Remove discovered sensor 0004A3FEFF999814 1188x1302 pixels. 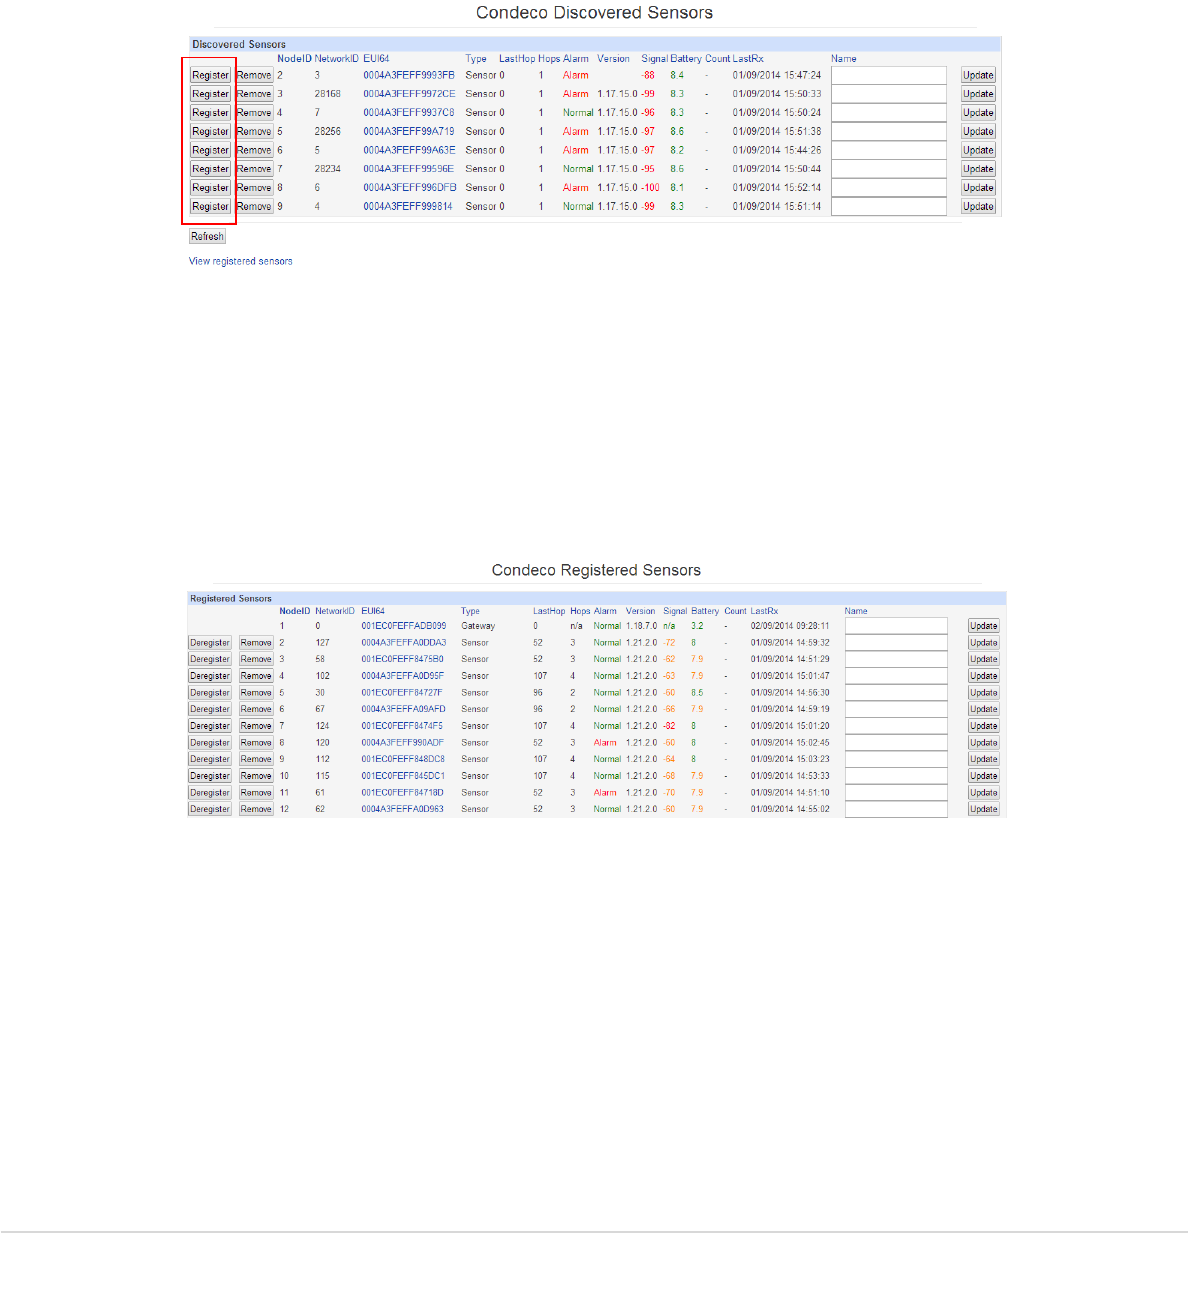pos(255,206)
